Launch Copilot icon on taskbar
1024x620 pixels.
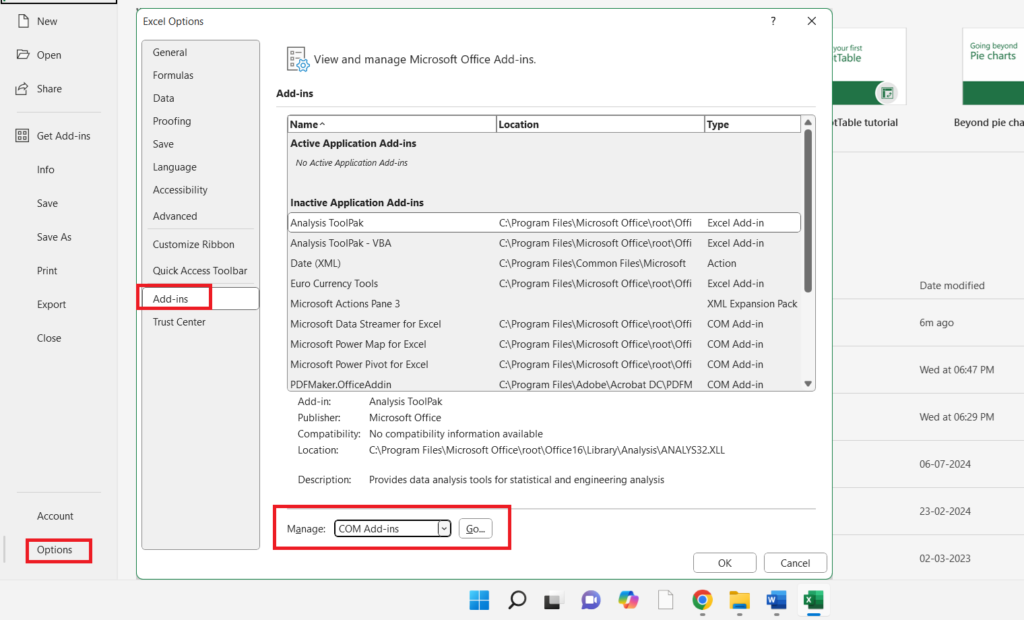pyautogui.click(x=628, y=600)
